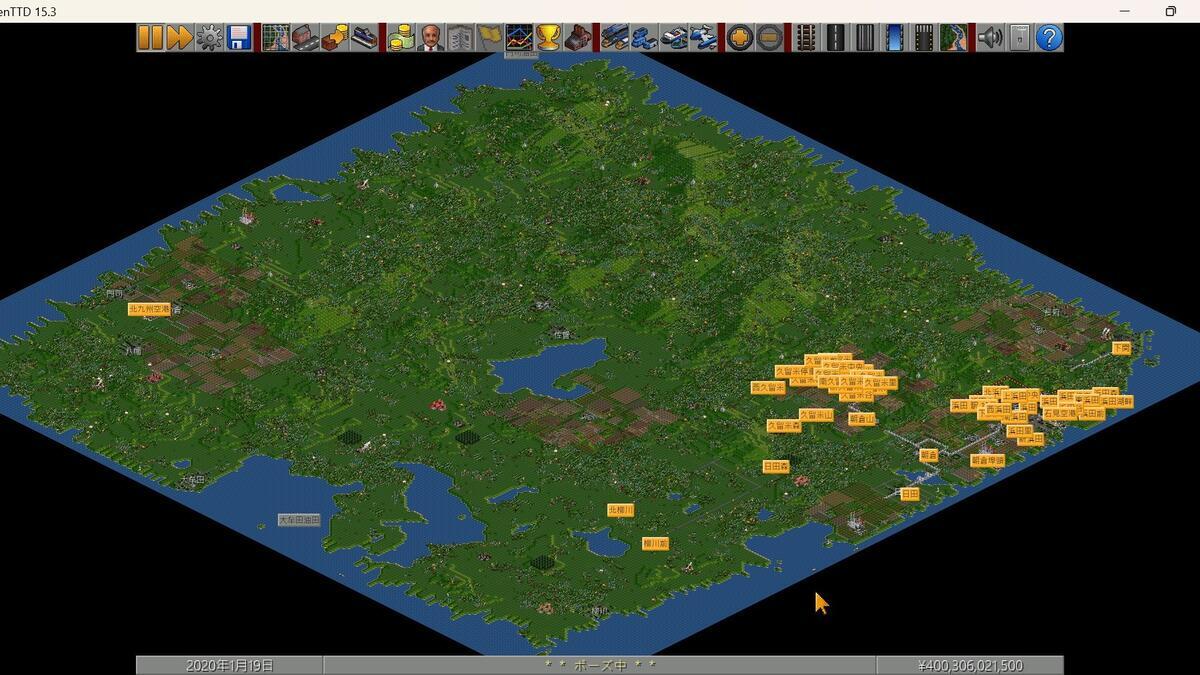Open company finances window
The image size is (1200, 675).
click(x=401, y=38)
